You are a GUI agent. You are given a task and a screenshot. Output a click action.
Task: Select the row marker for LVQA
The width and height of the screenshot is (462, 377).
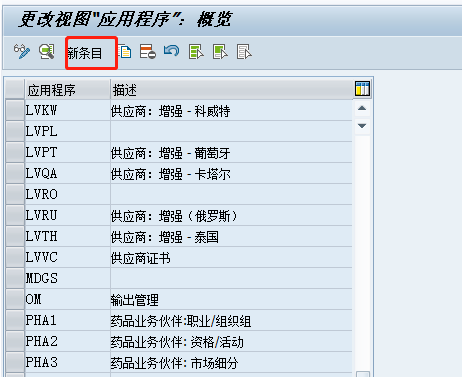[x=15, y=173]
